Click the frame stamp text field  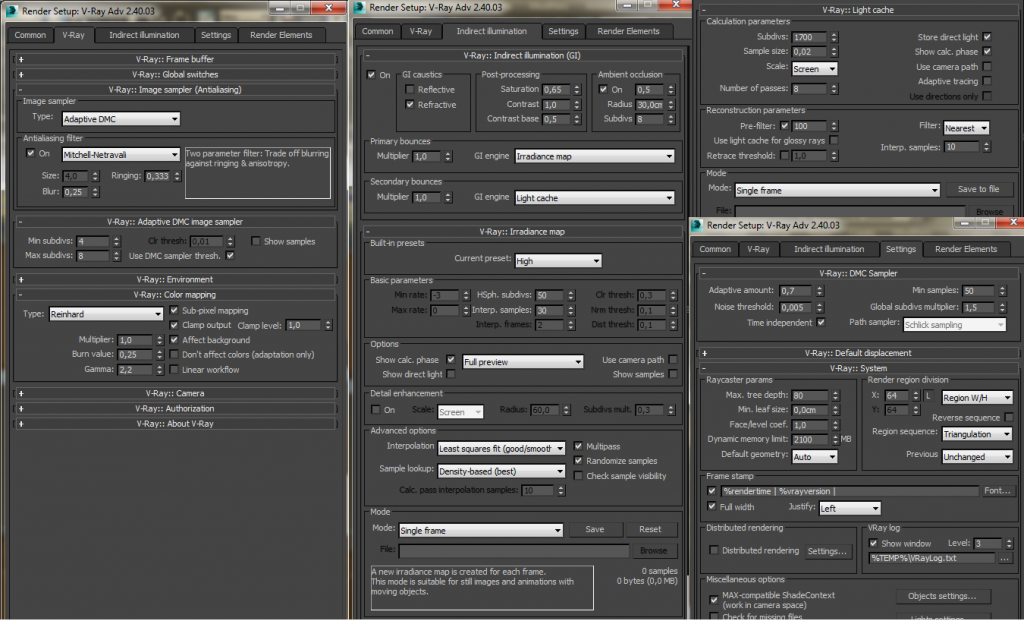pyautogui.click(x=850, y=491)
